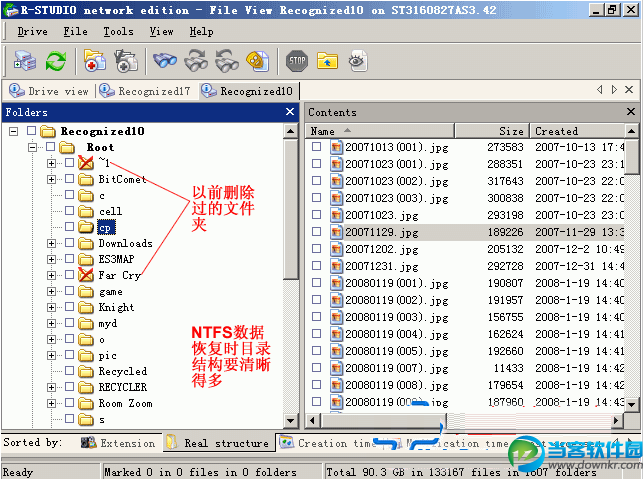Click the File mask toolbar icon

click(x=258, y=61)
